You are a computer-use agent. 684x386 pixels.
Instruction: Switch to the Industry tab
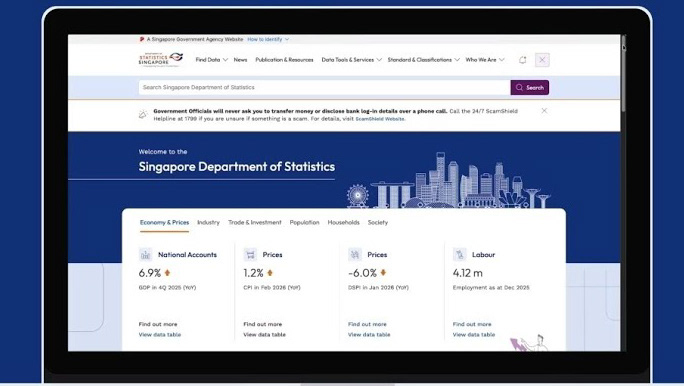pyautogui.click(x=208, y=222)
